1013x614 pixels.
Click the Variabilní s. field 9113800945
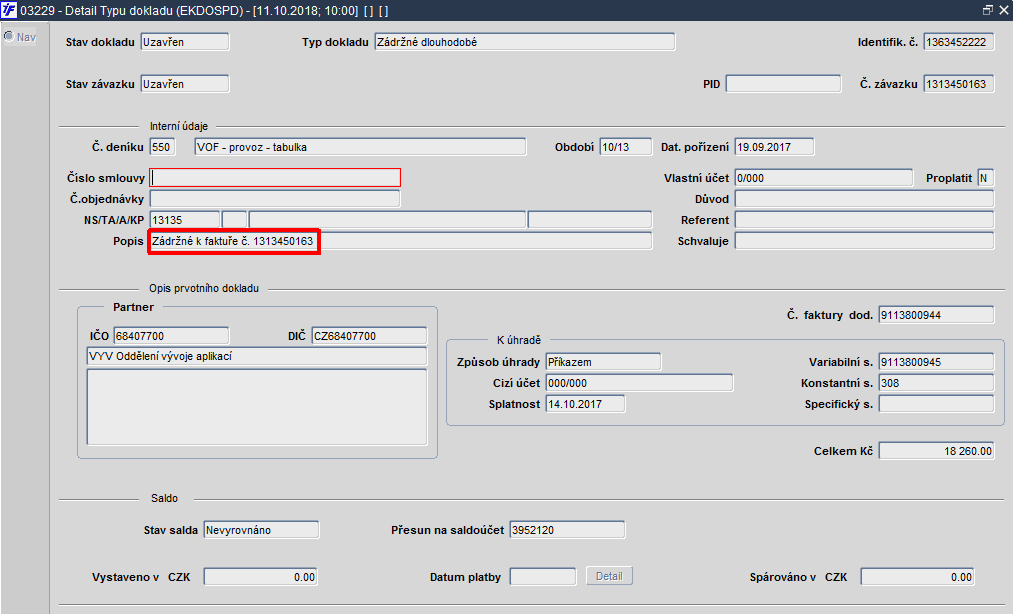(x=936, y=362)
